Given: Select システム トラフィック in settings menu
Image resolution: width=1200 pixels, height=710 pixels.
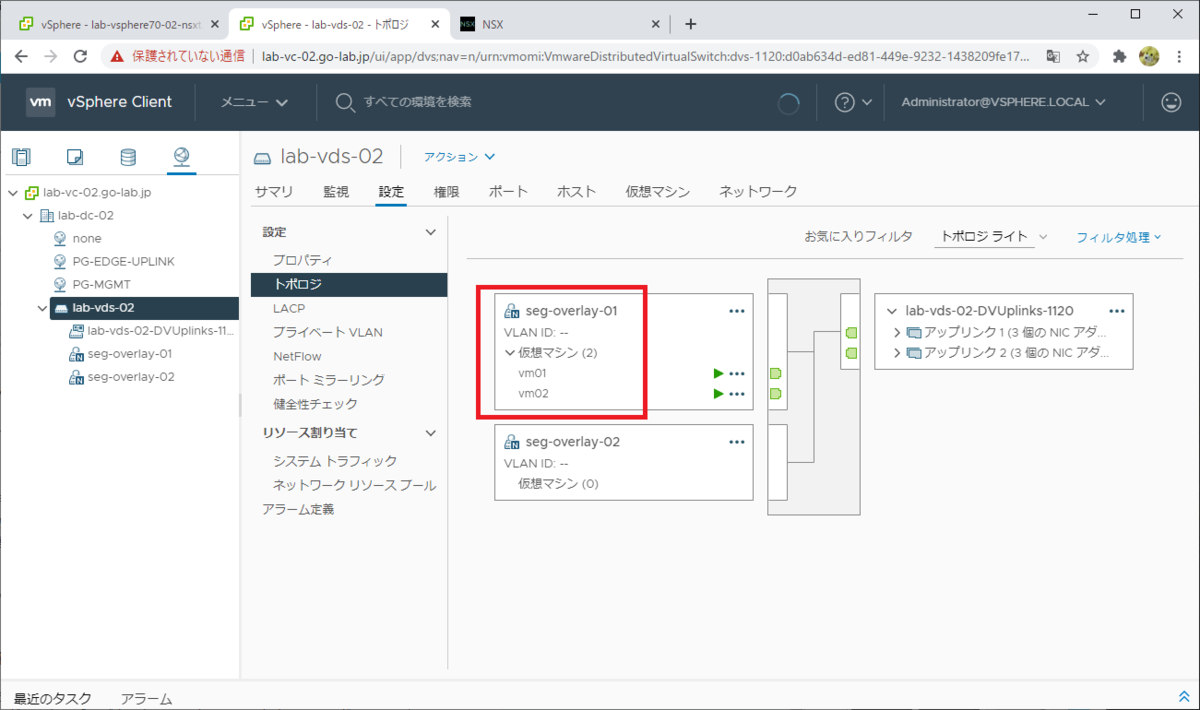Looking at the screenshot, I should pos(335,461).
